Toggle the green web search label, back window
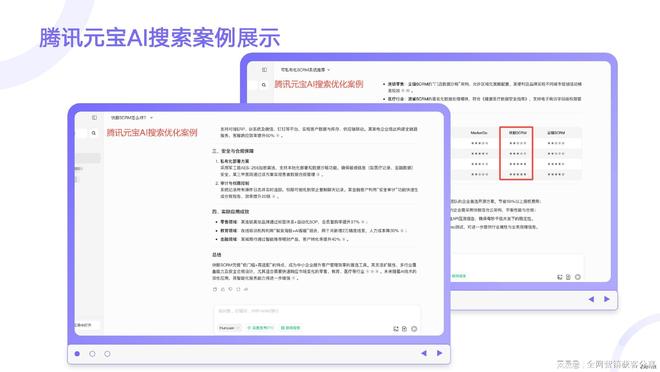Viewport: 660px width, 372px height. (x=459, y=276)
